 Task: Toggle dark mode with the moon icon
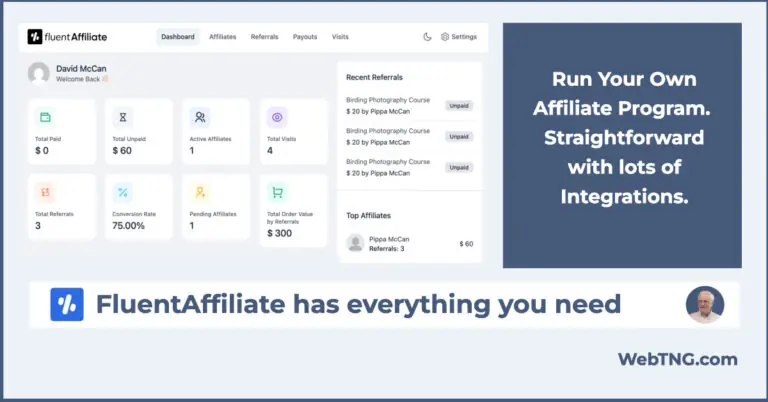click(x=427, y=37)
